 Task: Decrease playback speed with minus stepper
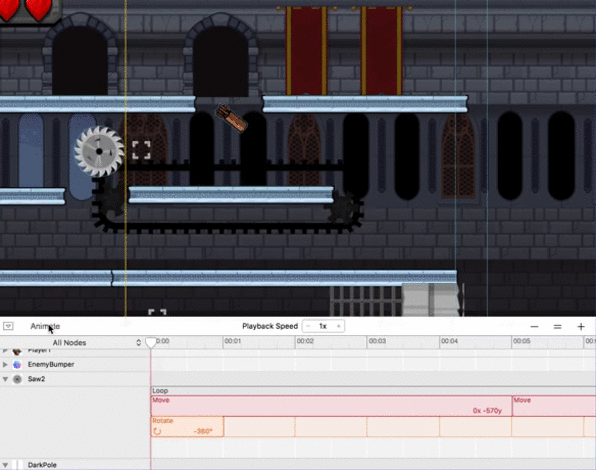point(308,326)
